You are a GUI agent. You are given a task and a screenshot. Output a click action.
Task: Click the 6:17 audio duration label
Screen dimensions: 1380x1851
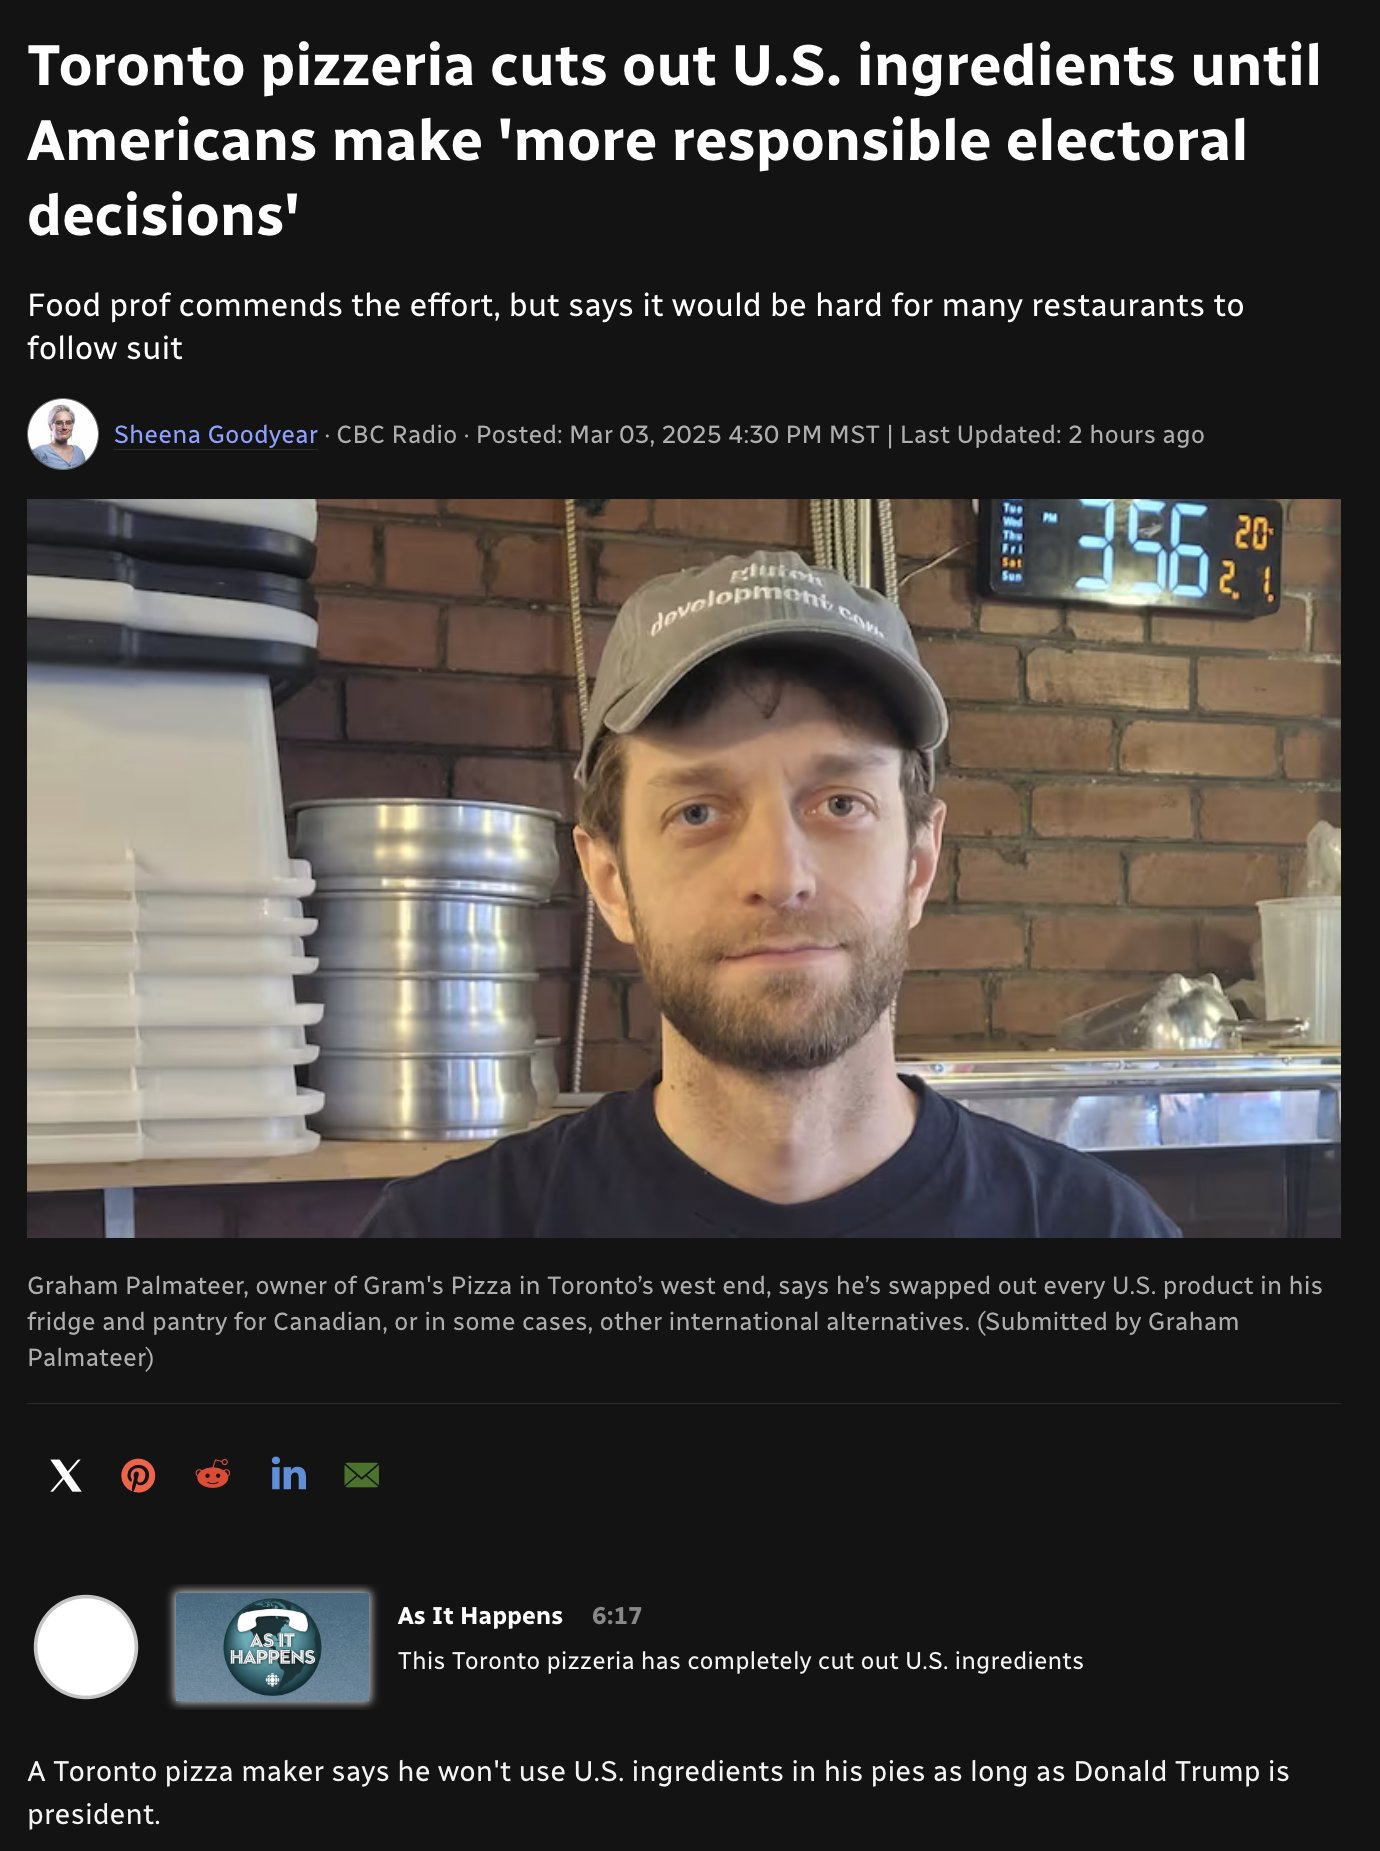coord(617,1616)
